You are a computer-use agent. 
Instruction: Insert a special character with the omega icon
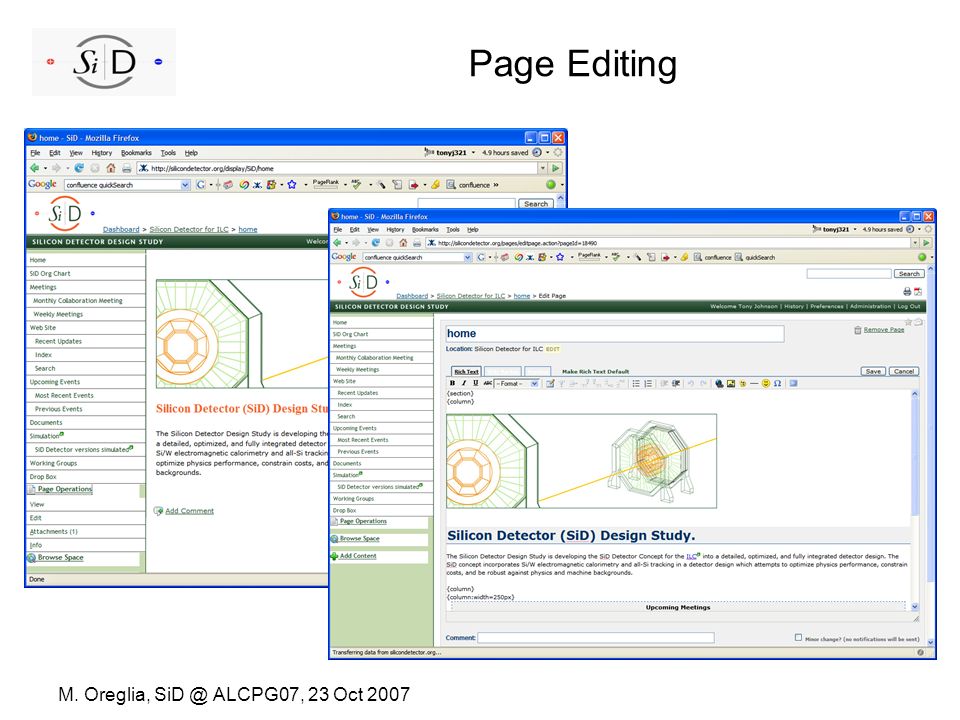pyautogui.click(x=778, y=383)
